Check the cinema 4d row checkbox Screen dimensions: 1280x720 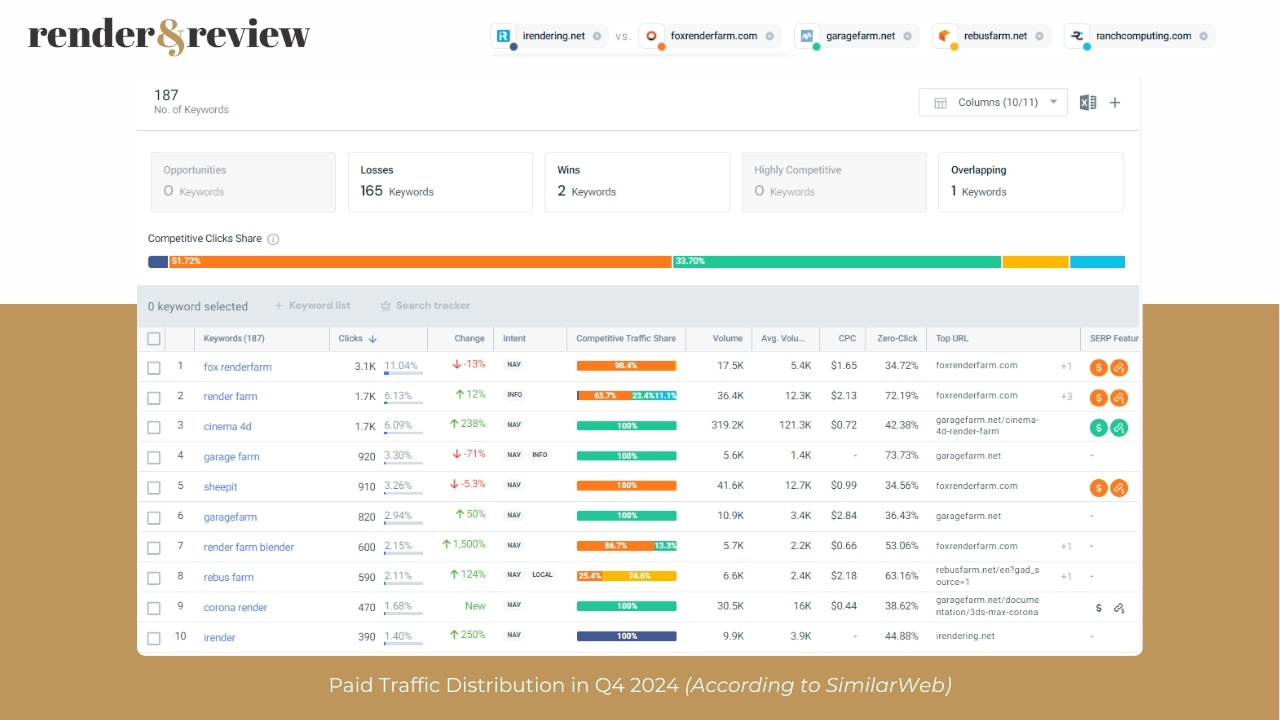(x=154, y=427)
